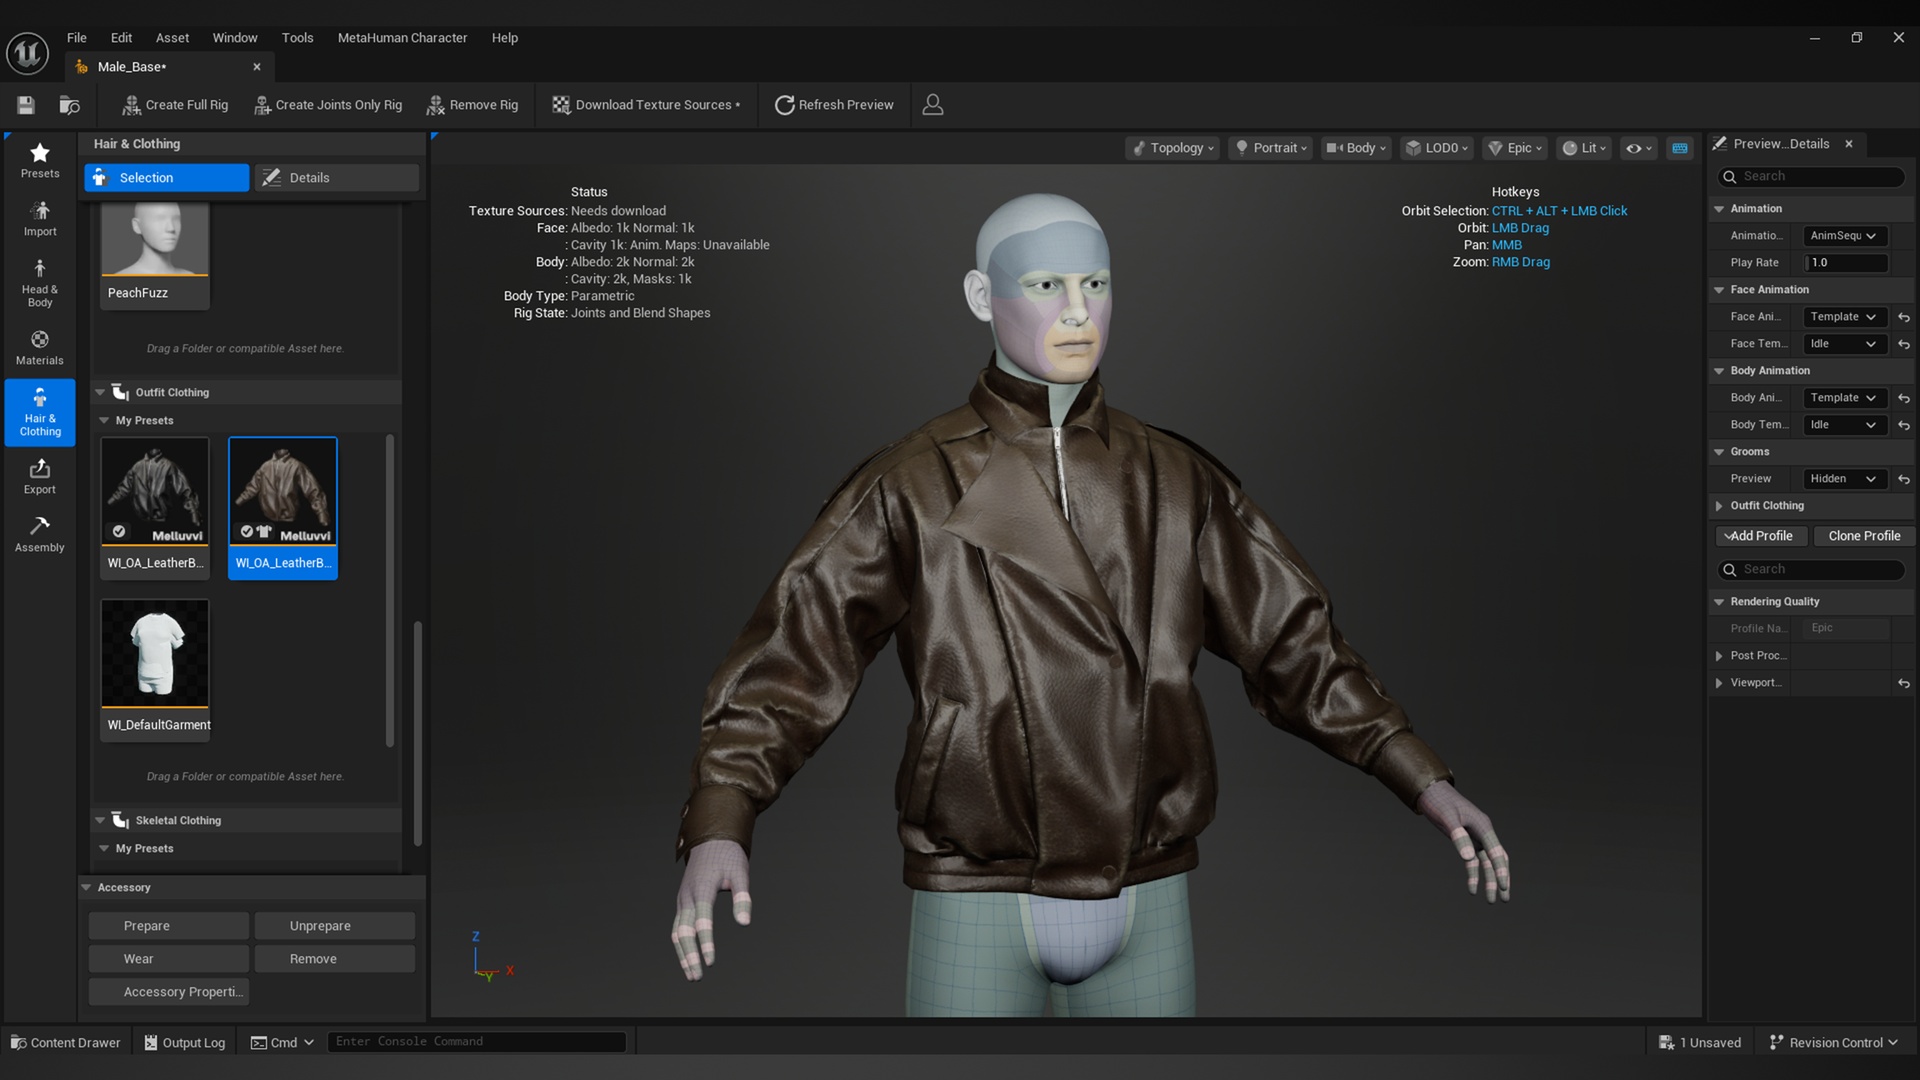This screenshot has width=1920, height=1080.
Task: Open the Materials sidebar section
Action: click(40, 347)
